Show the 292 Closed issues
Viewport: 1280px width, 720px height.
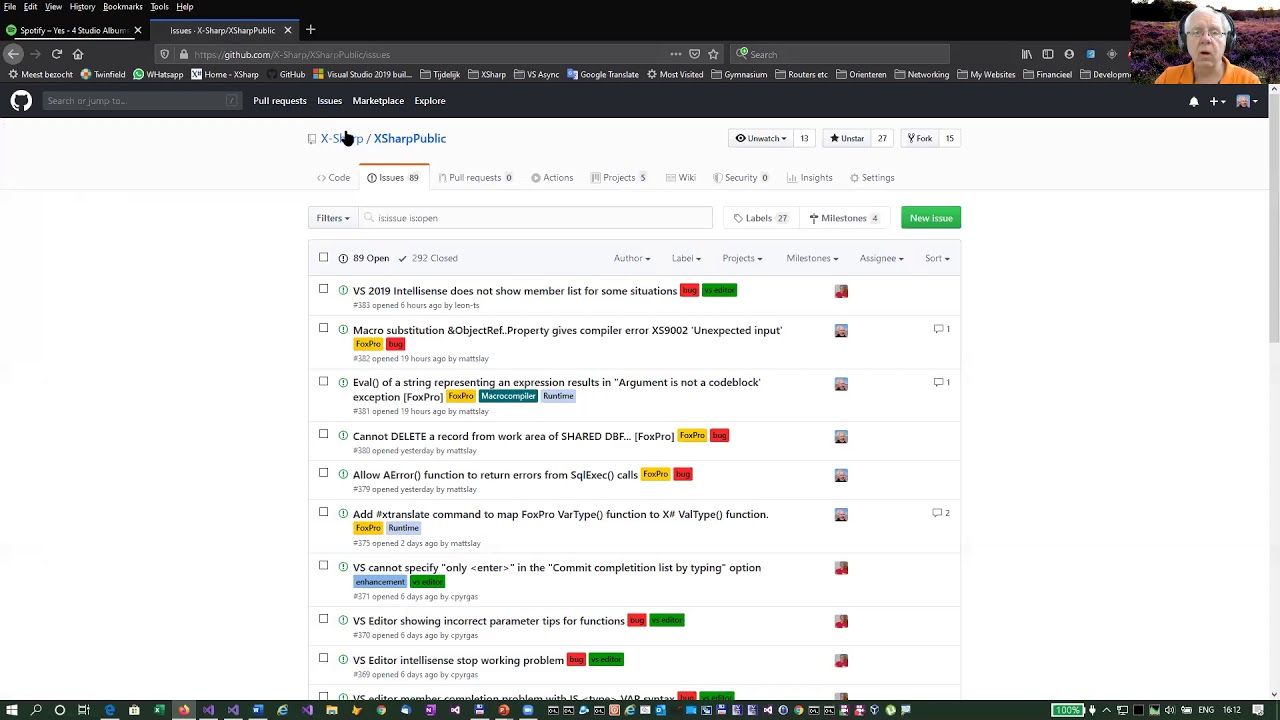(428, 258)
